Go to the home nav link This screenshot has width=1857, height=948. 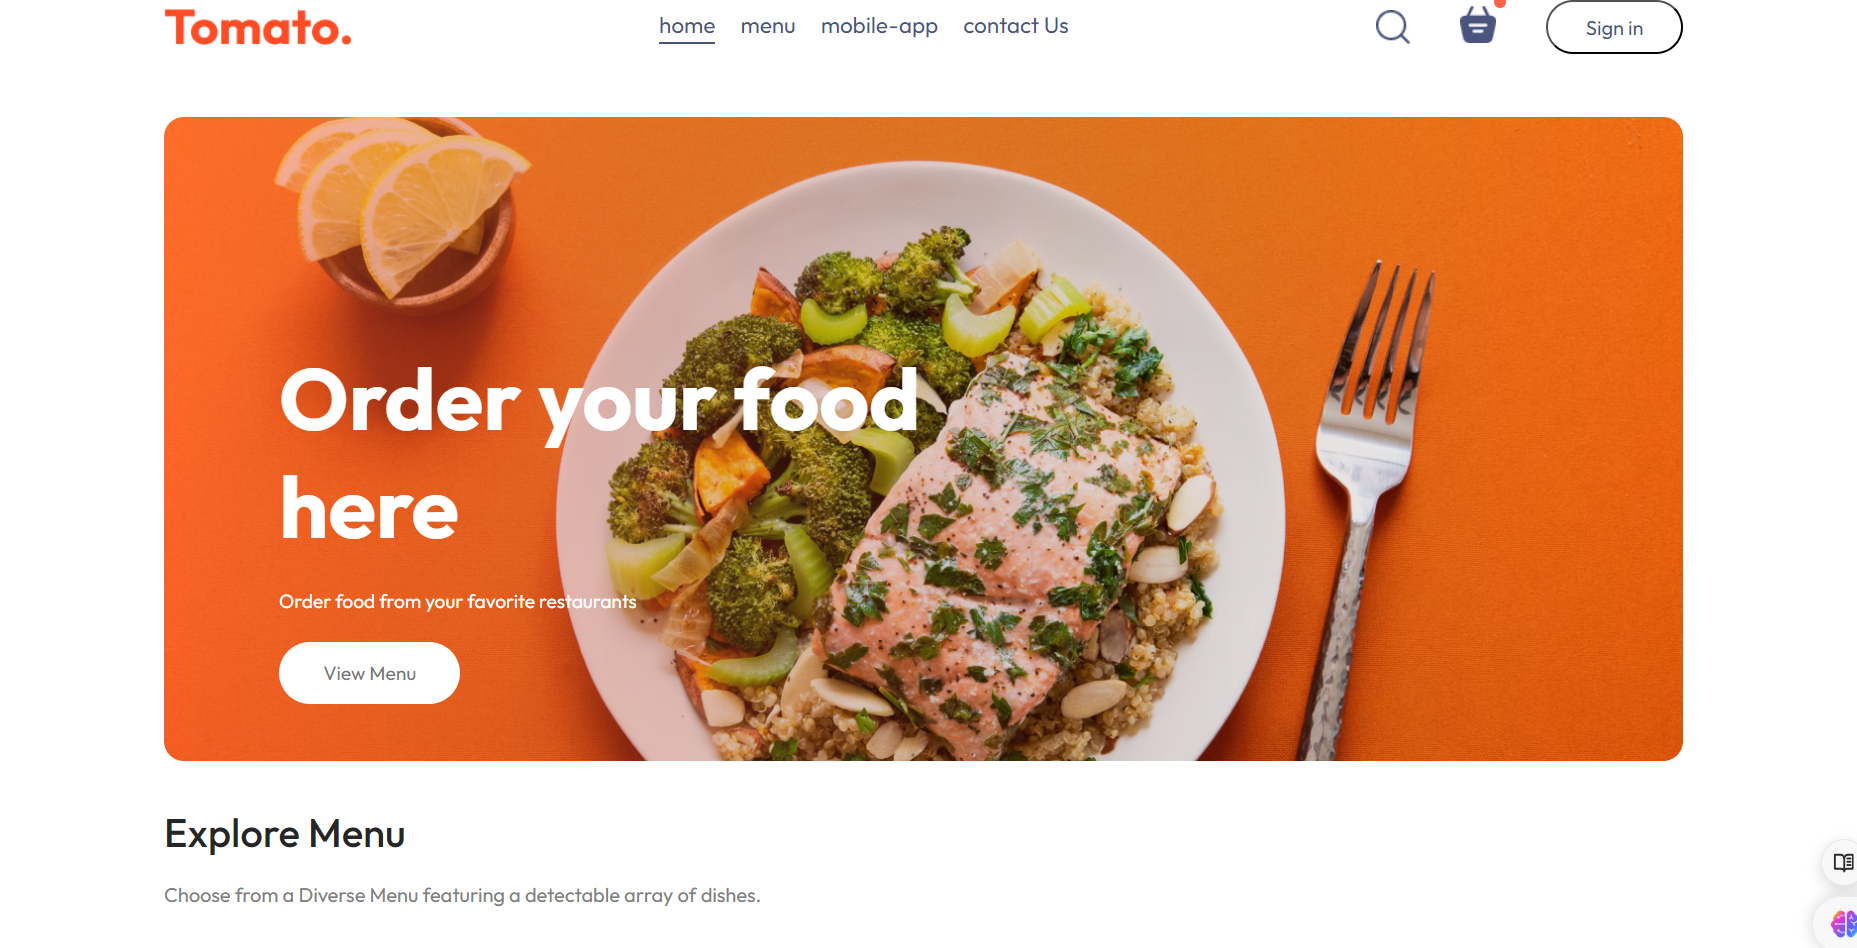pyautogui.click(x=687, y=26)
